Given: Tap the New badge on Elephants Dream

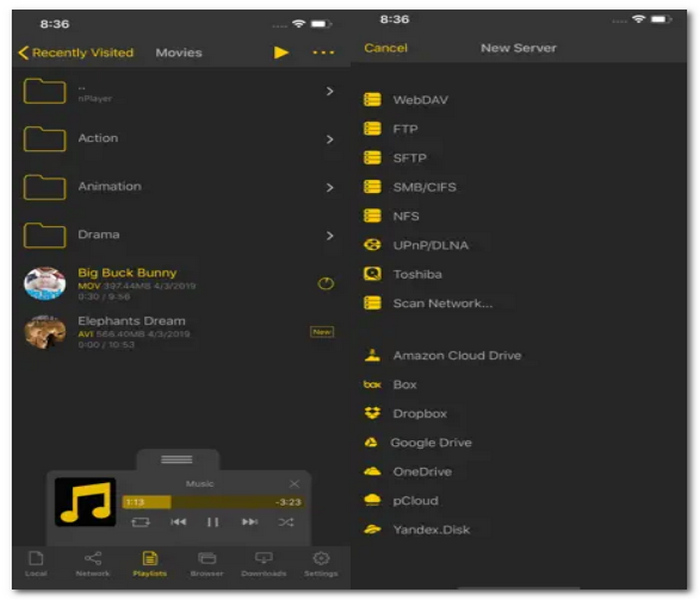Looking at the screenshot, I should click(322, 332).
